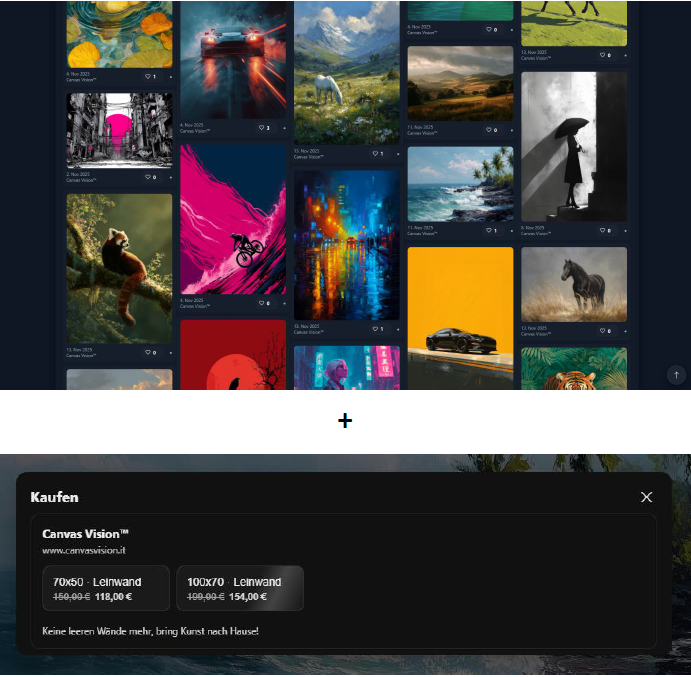Heart the pink mountain biker artwork

pos(261,303)
